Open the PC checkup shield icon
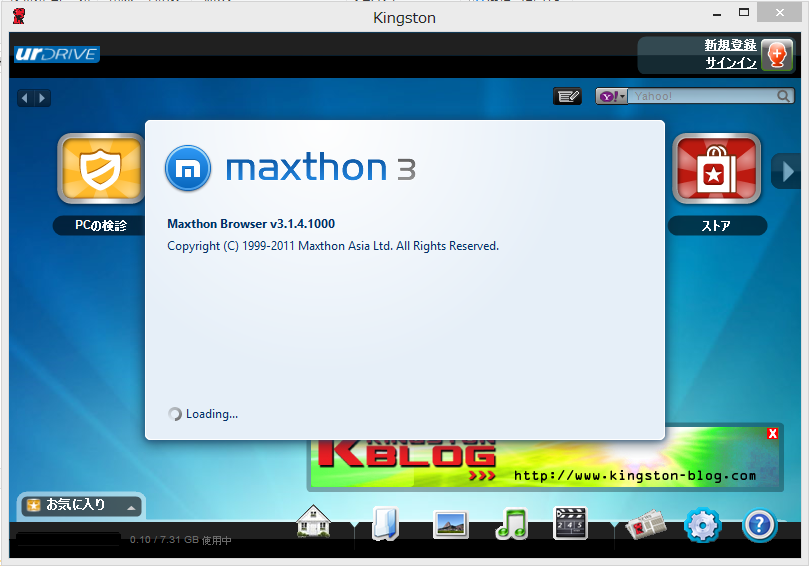The image size is (809, 566). pyautogui.click(x=101, y=168)
